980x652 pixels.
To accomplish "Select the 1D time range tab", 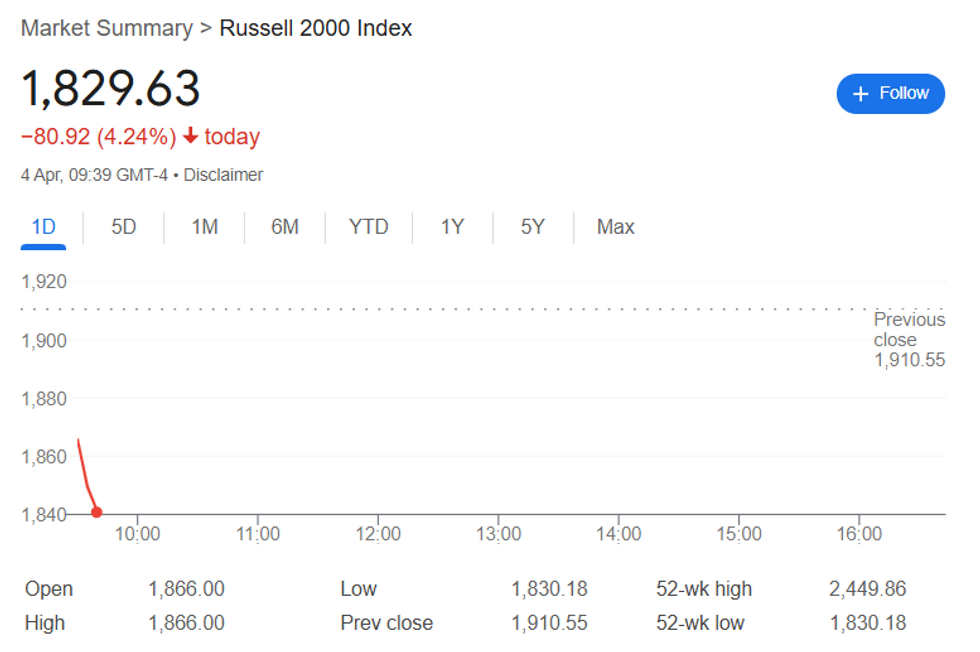I will [x=43, y=227].
